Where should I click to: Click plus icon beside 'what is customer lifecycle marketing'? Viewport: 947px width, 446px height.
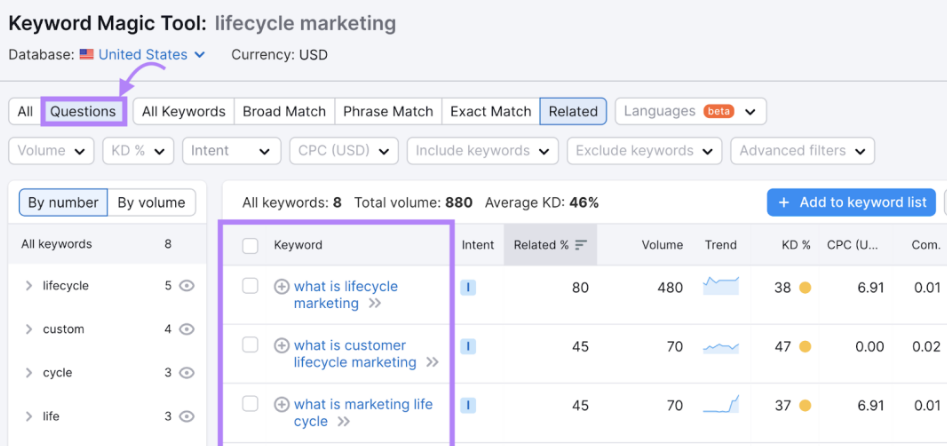click(281, 346)
